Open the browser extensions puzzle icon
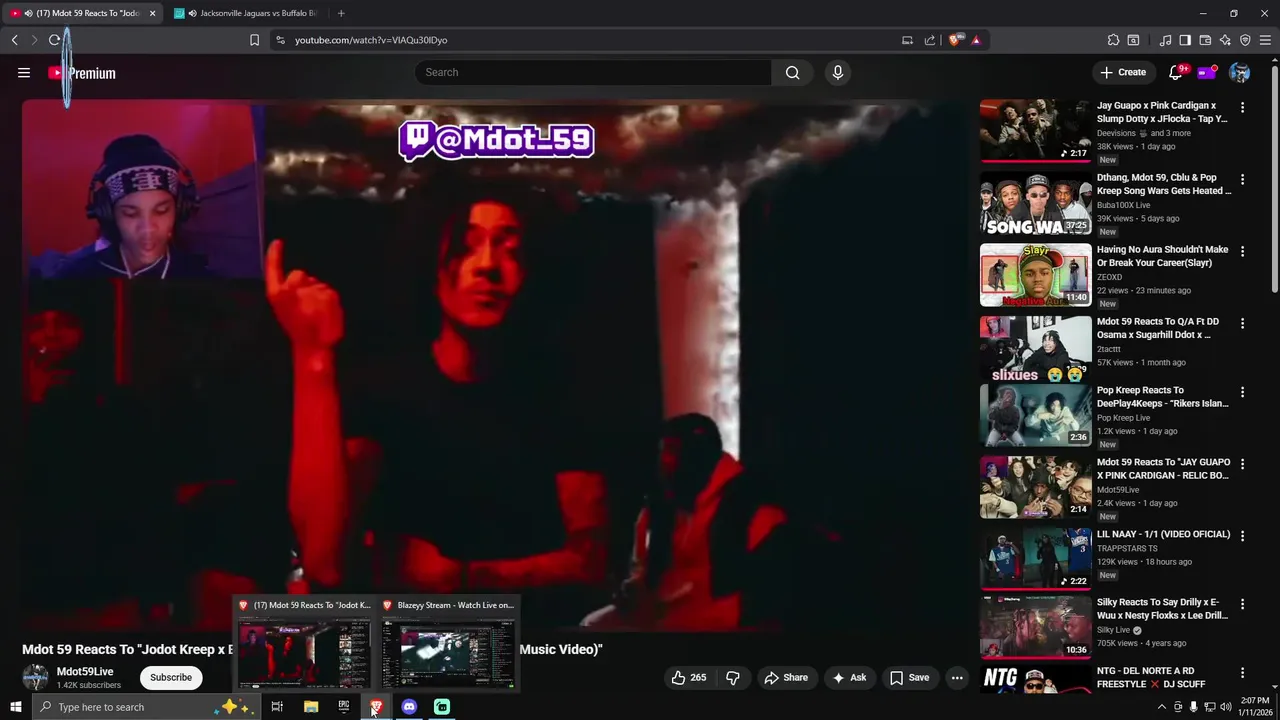 point(1113,40)
